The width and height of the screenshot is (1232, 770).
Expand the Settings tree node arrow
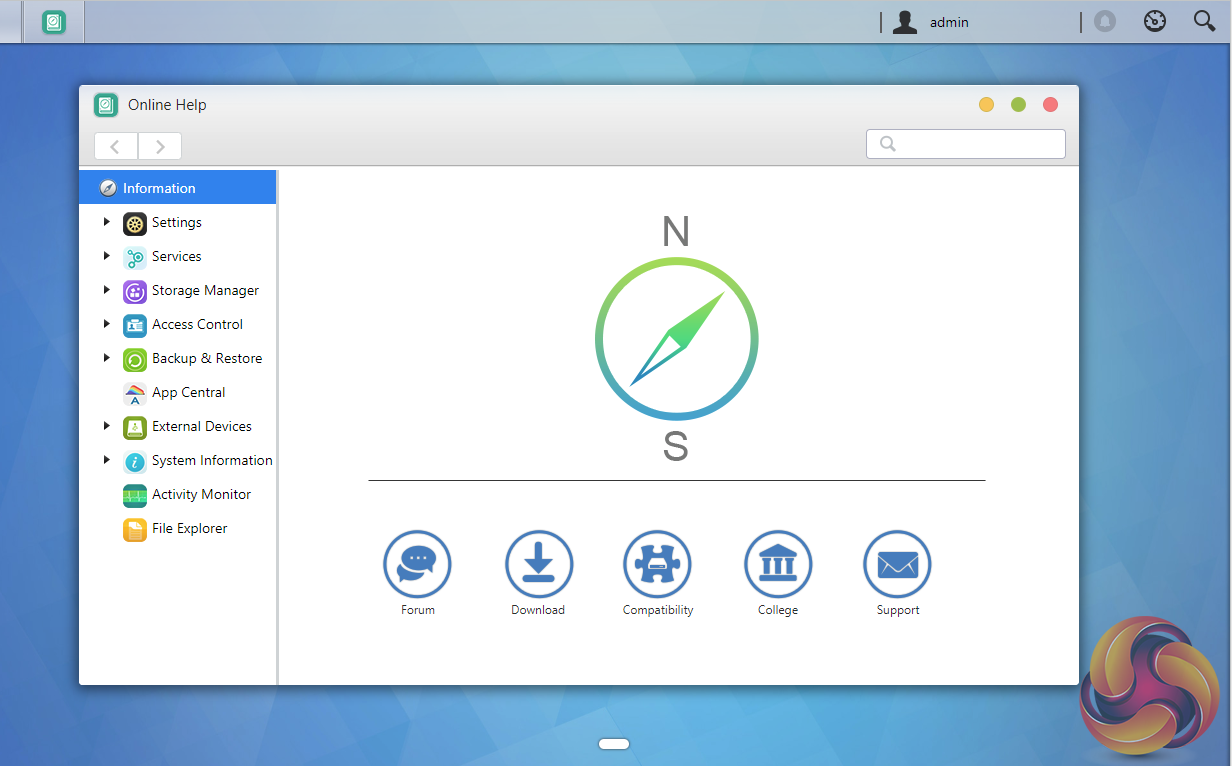pos(107,222)
